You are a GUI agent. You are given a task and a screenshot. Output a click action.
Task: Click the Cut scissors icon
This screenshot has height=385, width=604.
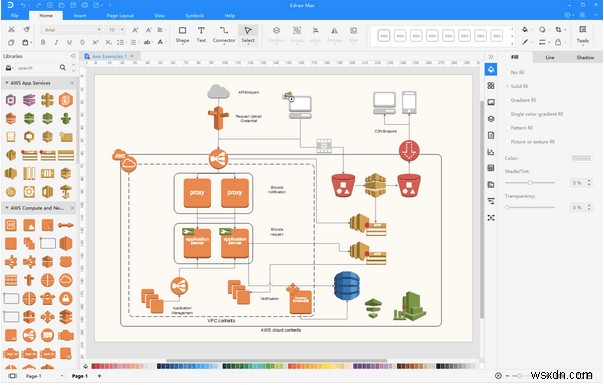click(x=12, y=30)
